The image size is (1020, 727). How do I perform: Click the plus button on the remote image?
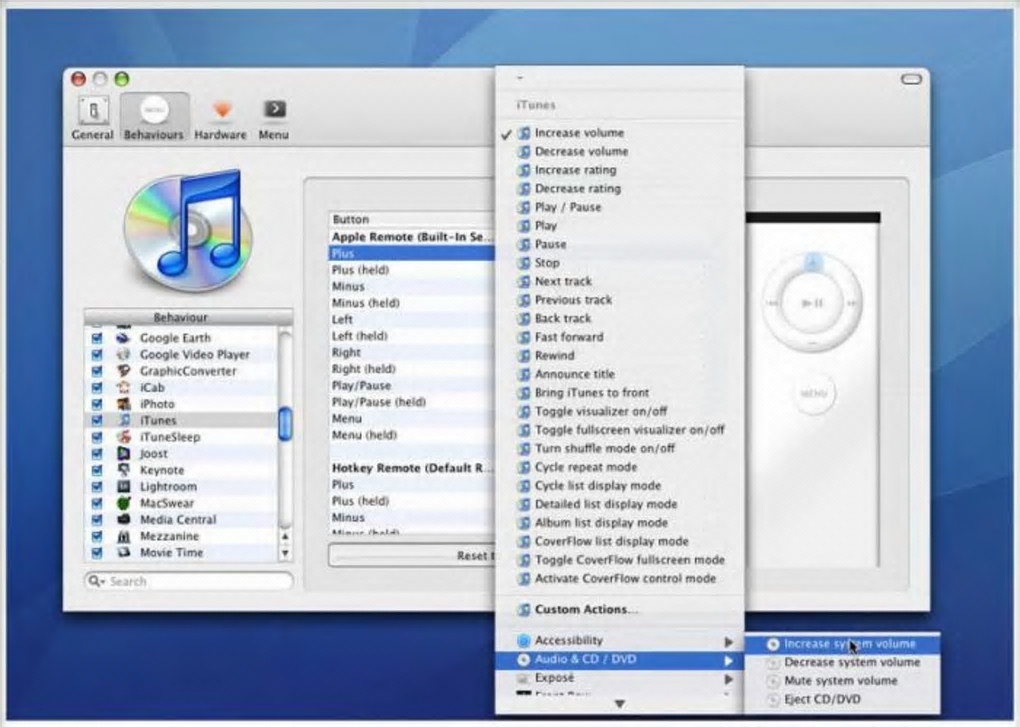(x=812, y=263)
